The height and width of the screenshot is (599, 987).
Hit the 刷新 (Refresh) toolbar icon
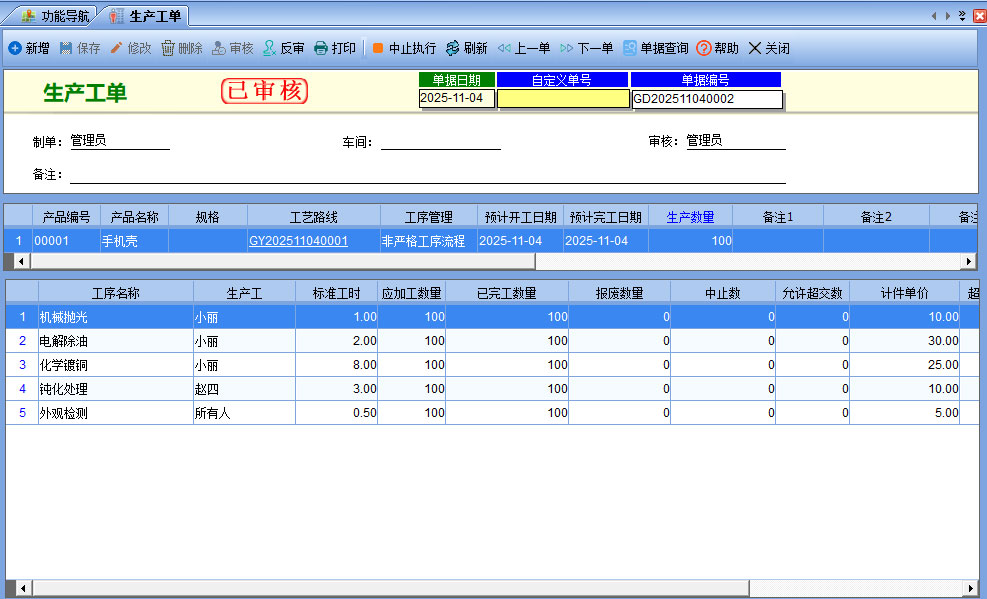point(453,48)
